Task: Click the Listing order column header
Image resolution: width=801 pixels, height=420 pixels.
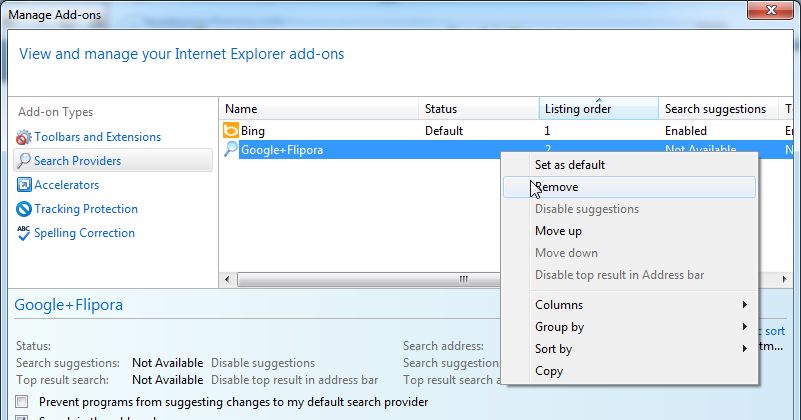Action: tap(577, 109)
